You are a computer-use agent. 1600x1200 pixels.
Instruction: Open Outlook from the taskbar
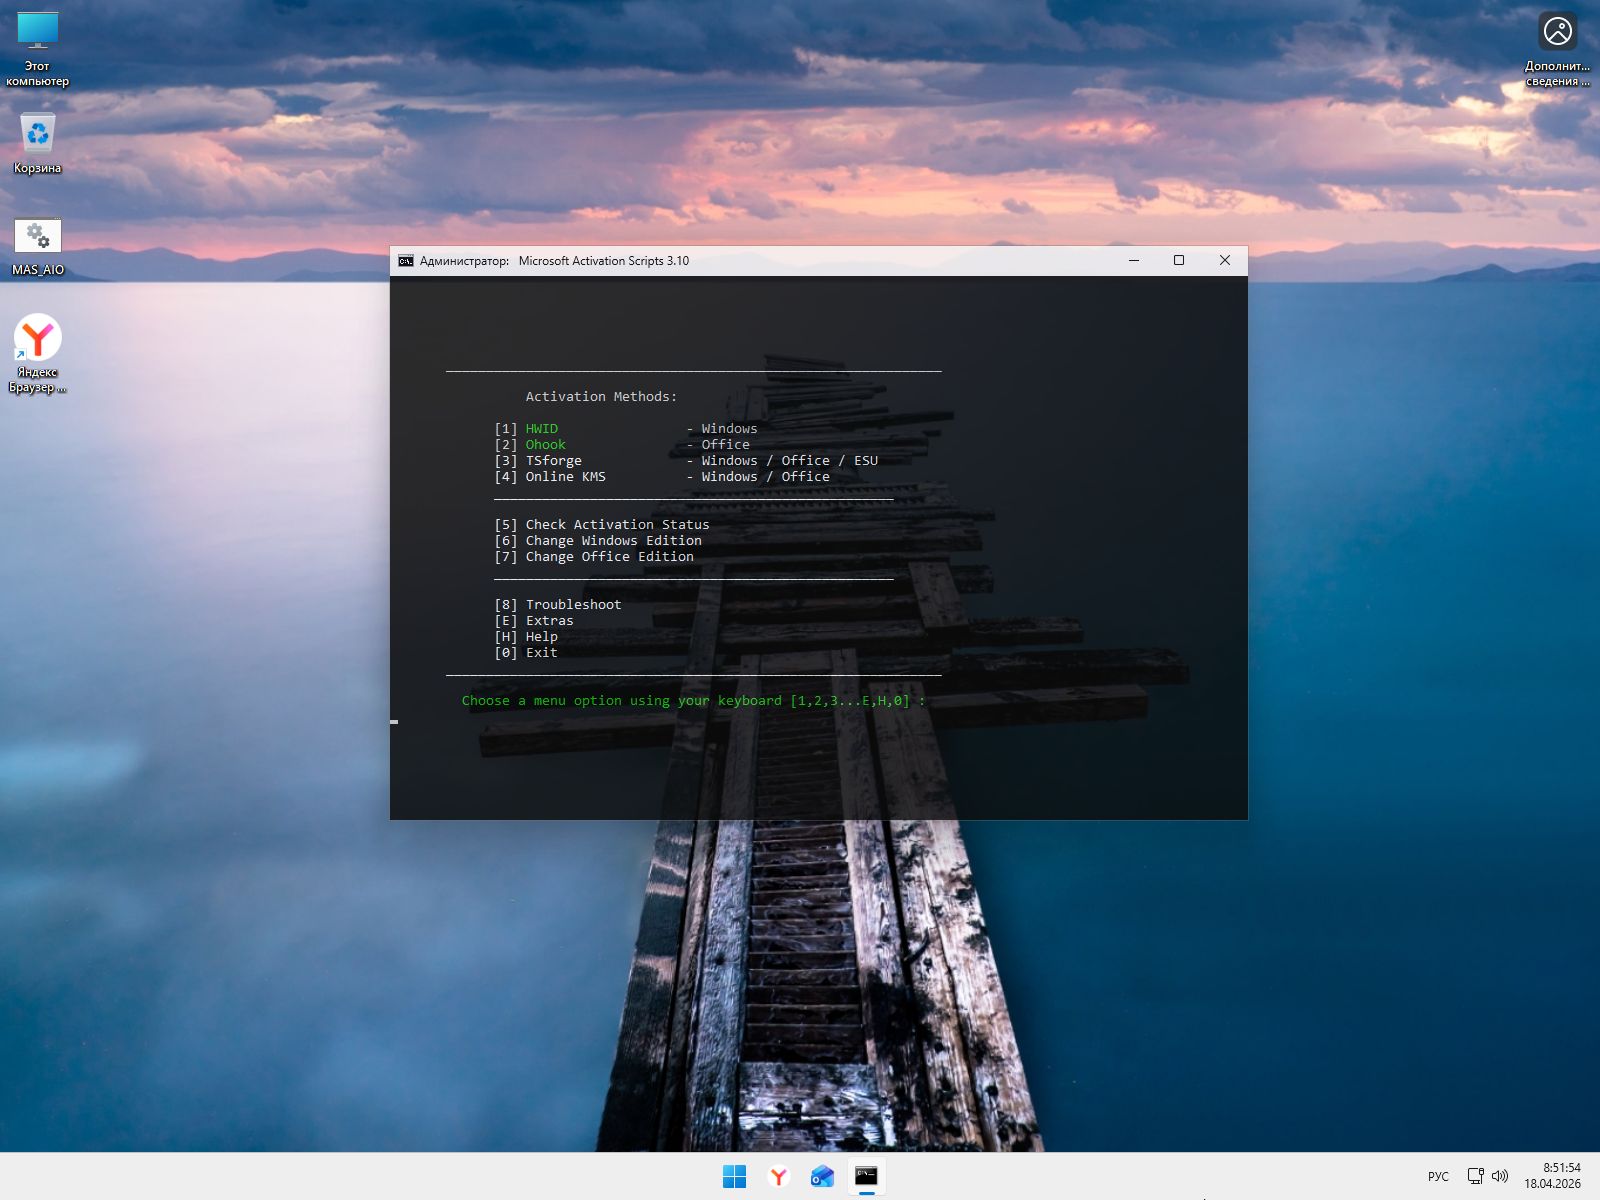coord(822,1177)
